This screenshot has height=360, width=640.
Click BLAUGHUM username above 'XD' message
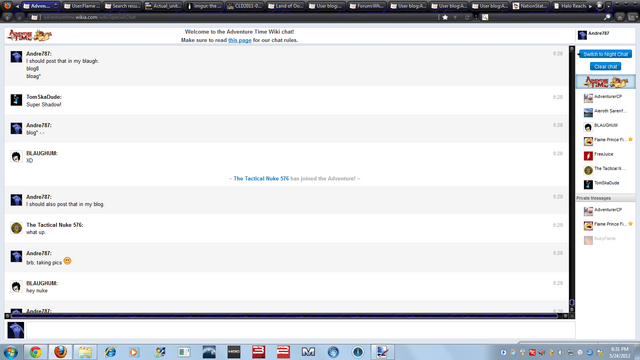[x=42, y=153]
